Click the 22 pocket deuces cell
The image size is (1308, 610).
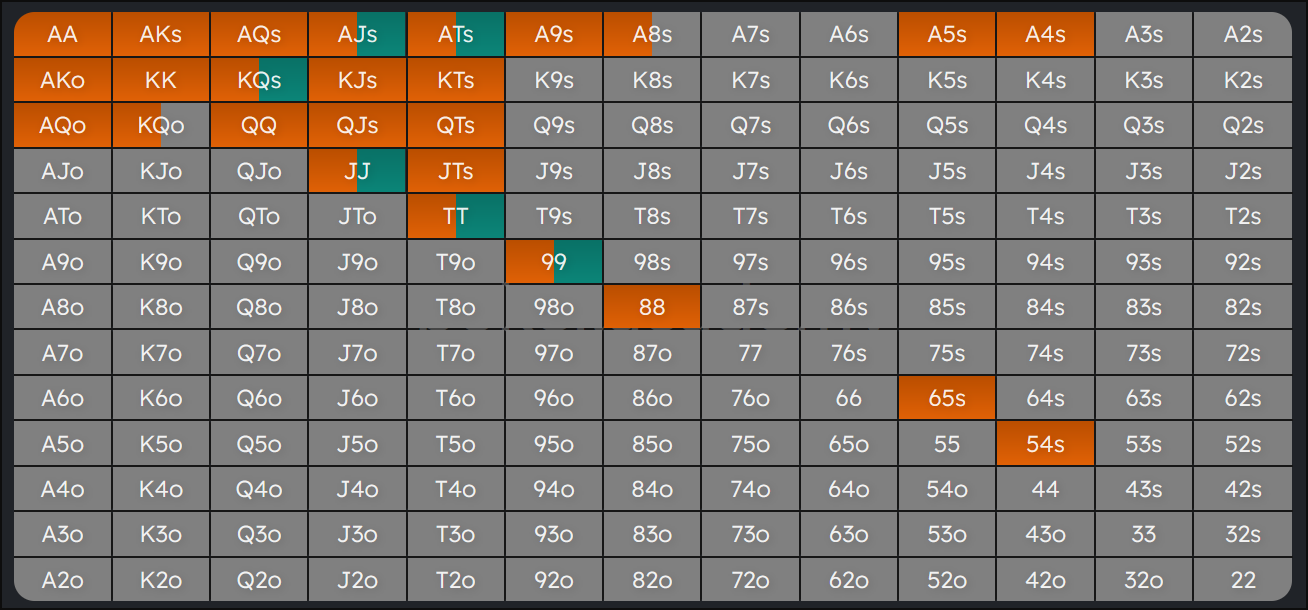tap(1242, 579)
